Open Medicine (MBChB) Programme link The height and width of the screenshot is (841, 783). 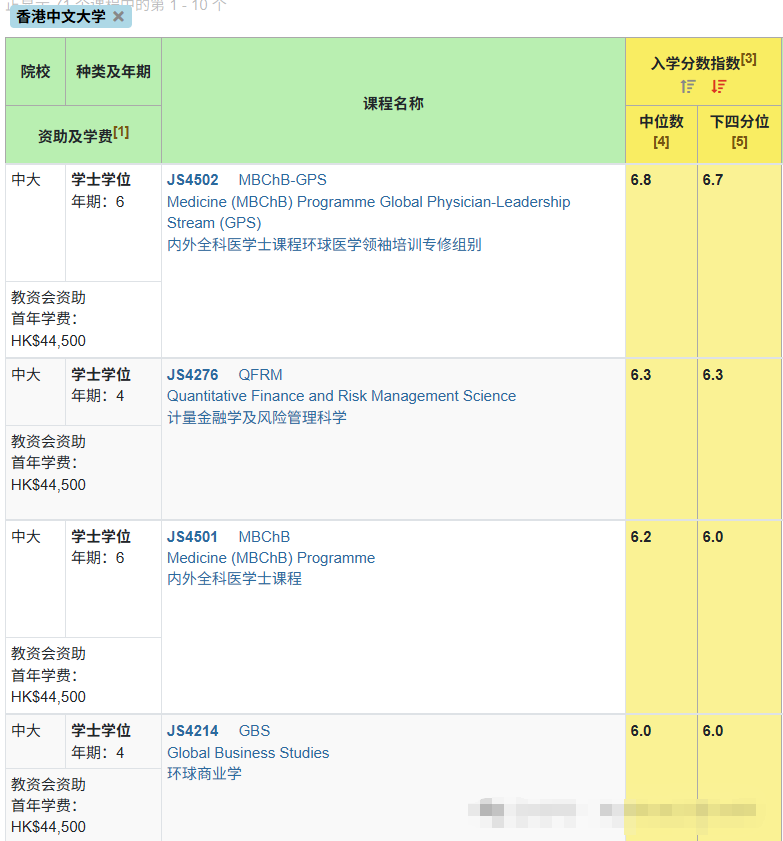tap(271, 558)
